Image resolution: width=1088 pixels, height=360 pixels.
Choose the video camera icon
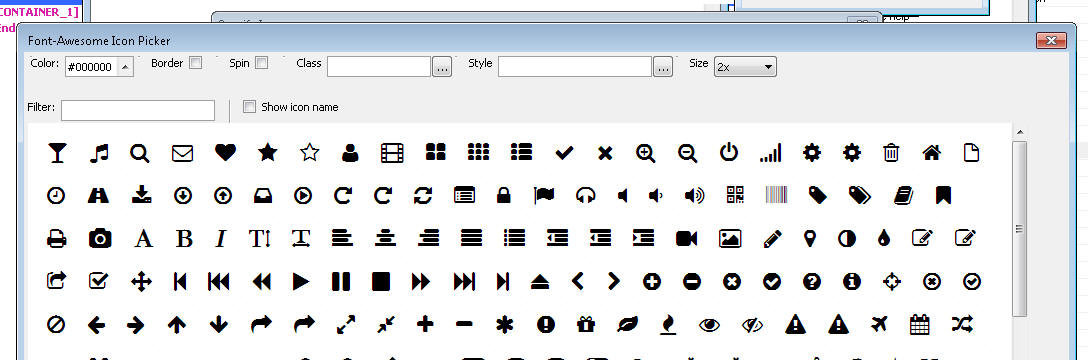pyautogui.click(x=686, y=239)
